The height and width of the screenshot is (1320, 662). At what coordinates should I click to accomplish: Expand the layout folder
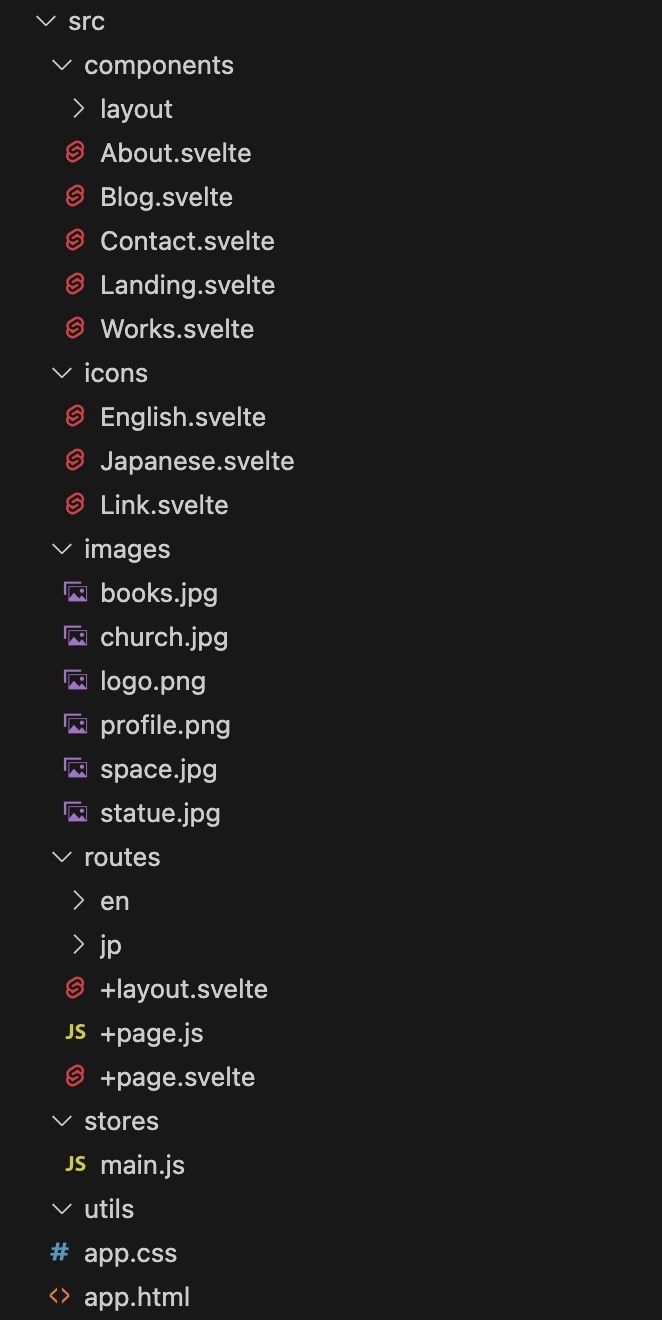(x=79, y=109)
